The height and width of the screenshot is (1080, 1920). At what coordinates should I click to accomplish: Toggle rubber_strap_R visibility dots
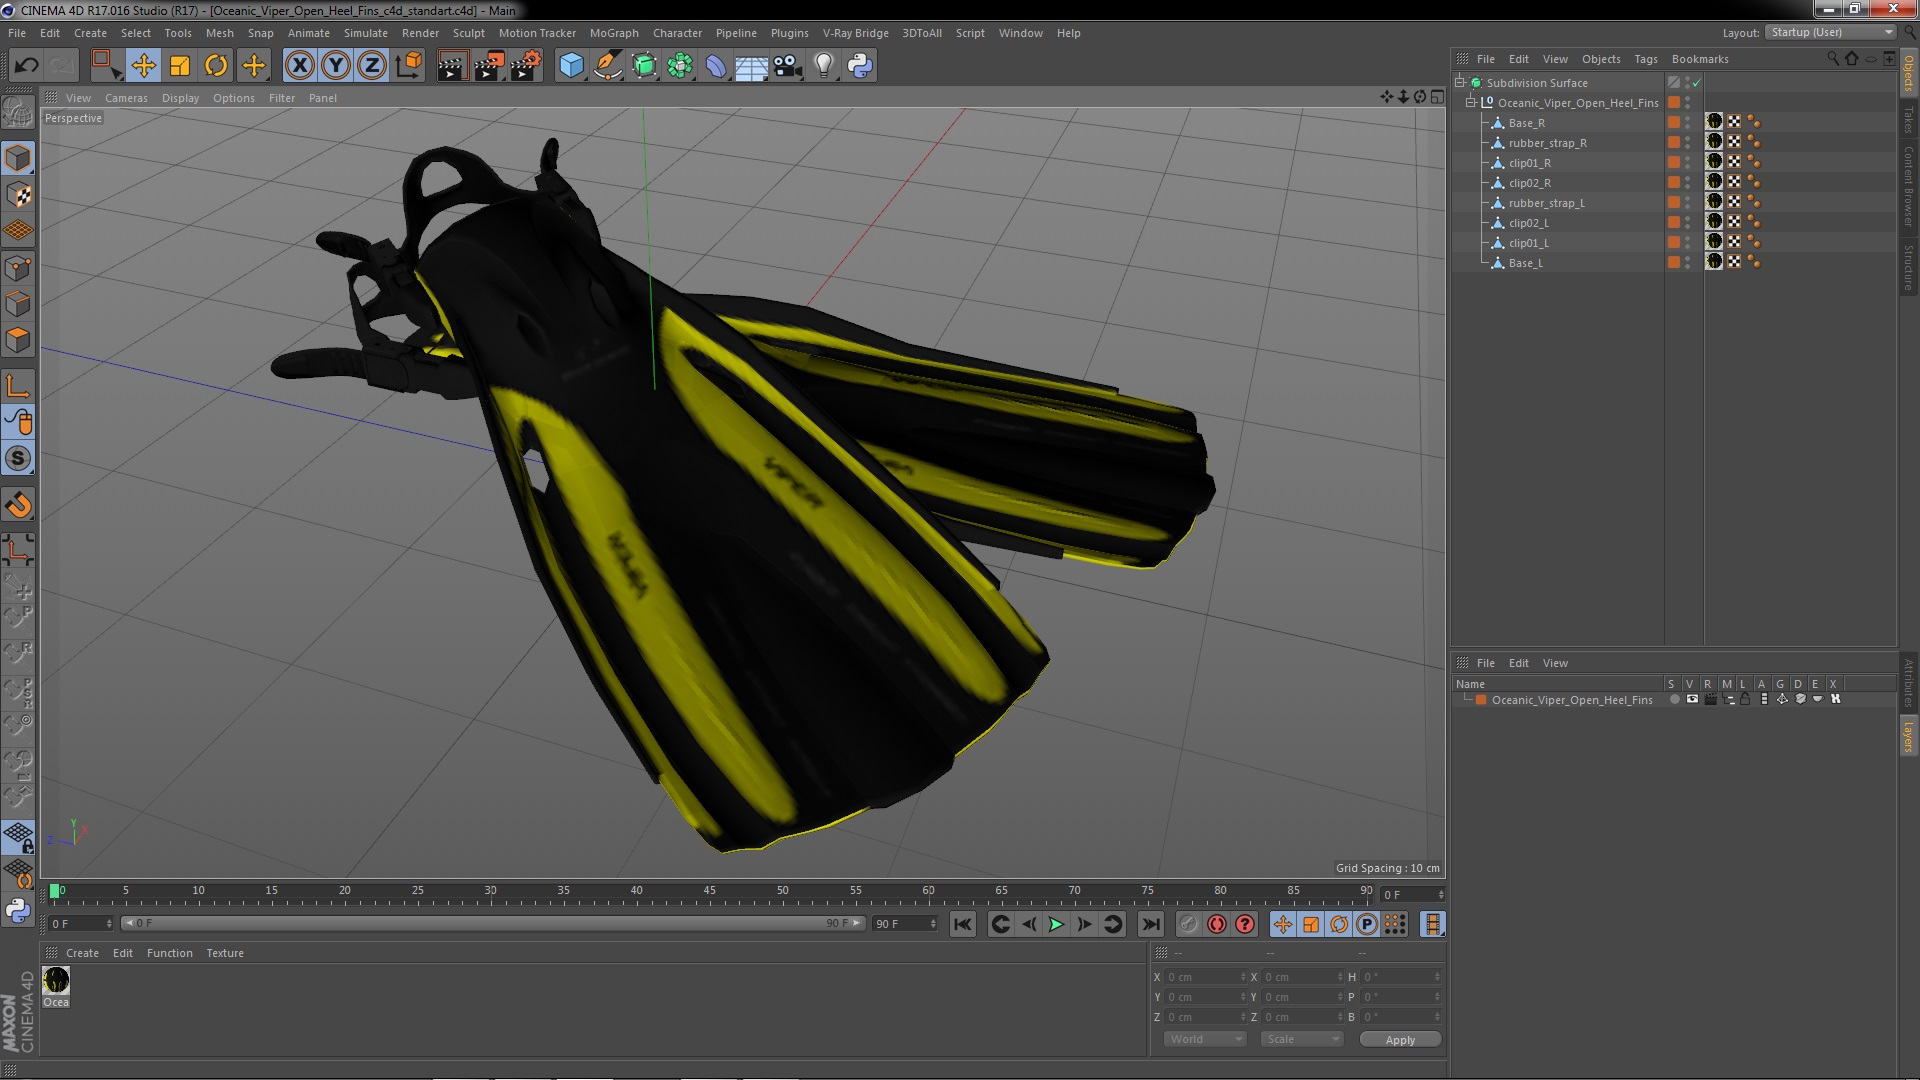[x=1688, y=143]
